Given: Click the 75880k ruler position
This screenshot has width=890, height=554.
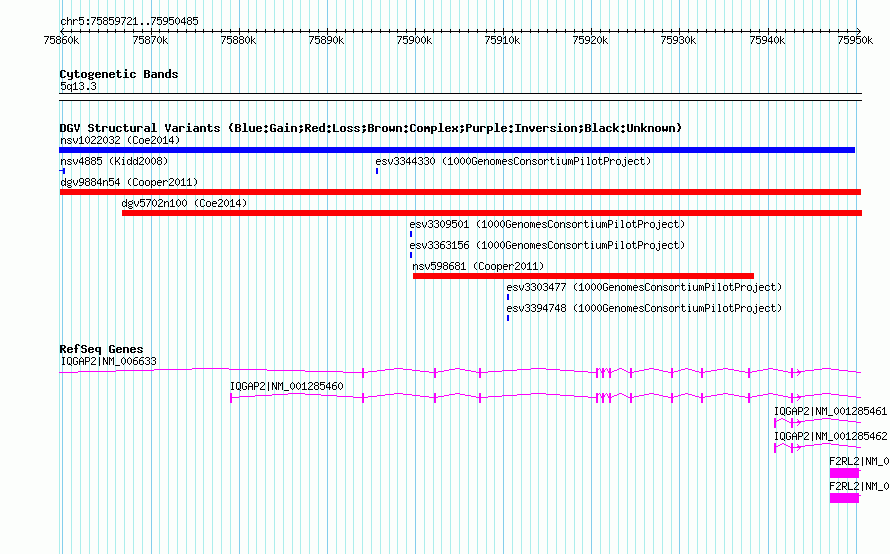Looking at the screenshot, I should pyautogui.click(x=238, y=40).
